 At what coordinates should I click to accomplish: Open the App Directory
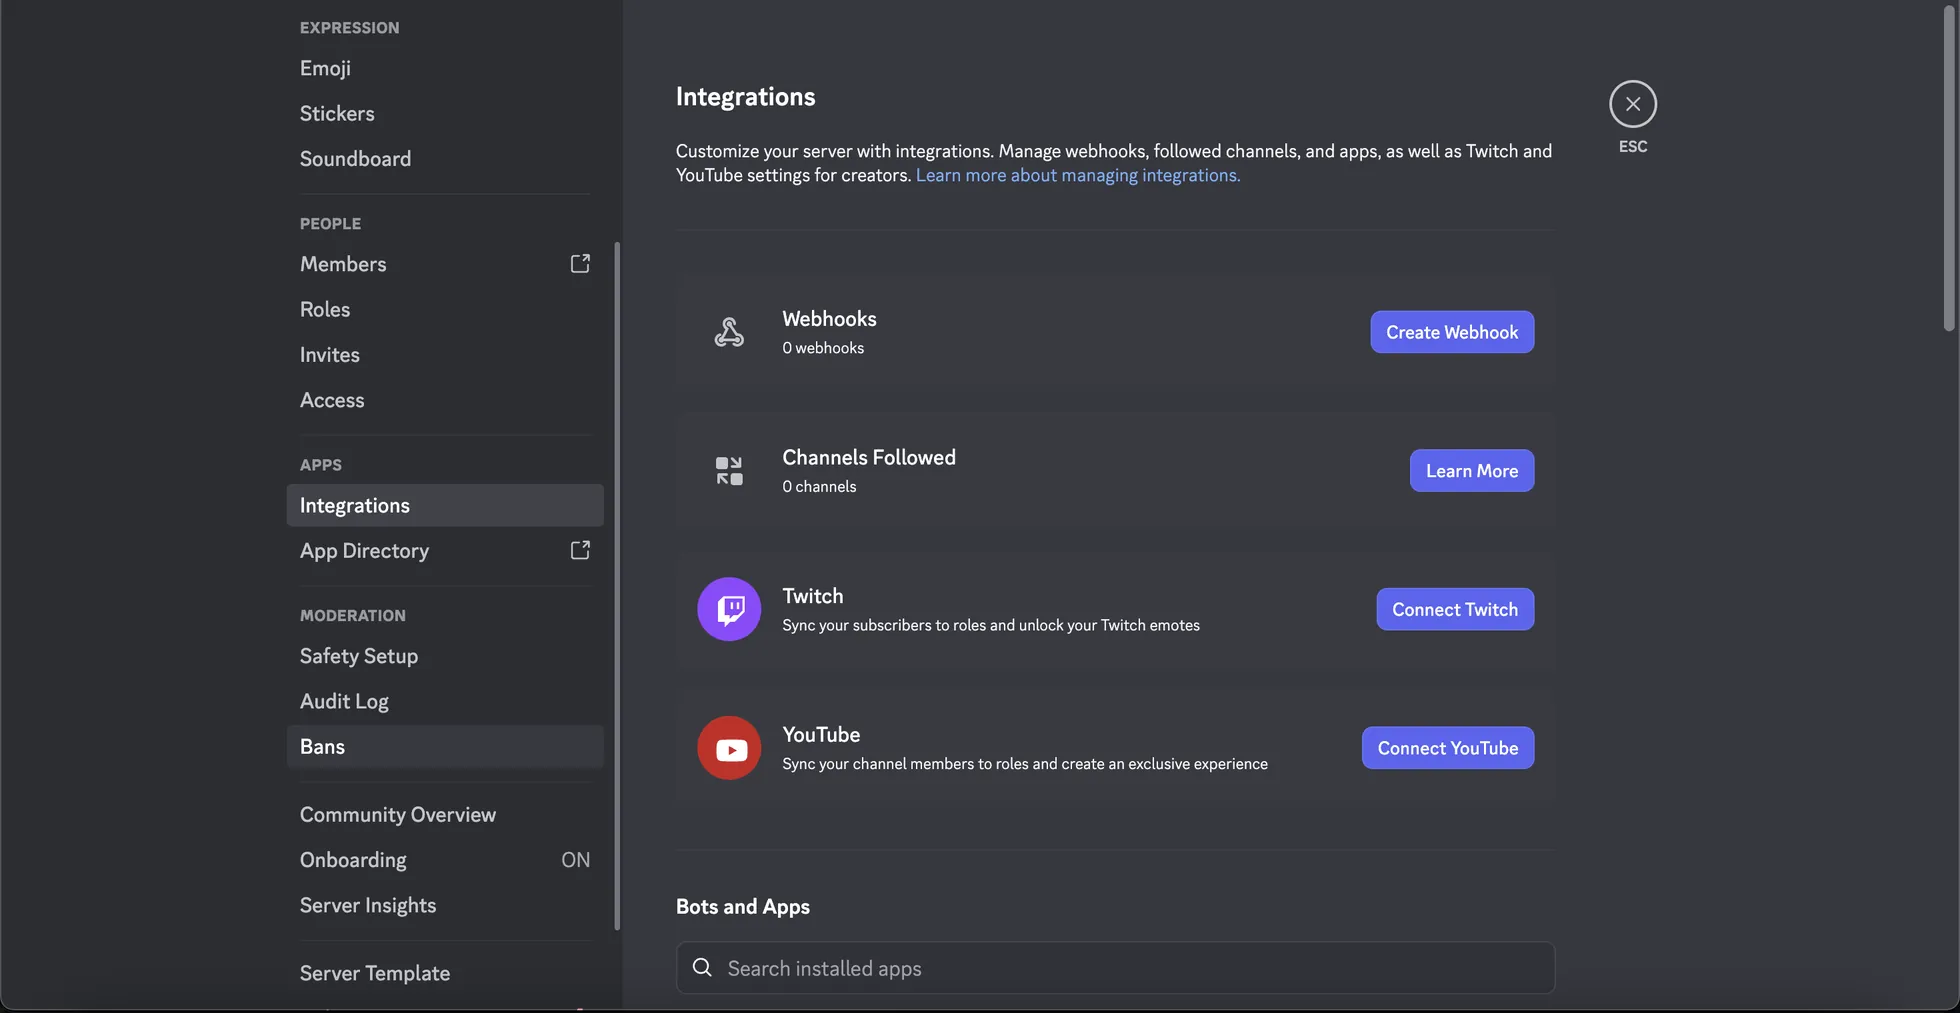445,551
